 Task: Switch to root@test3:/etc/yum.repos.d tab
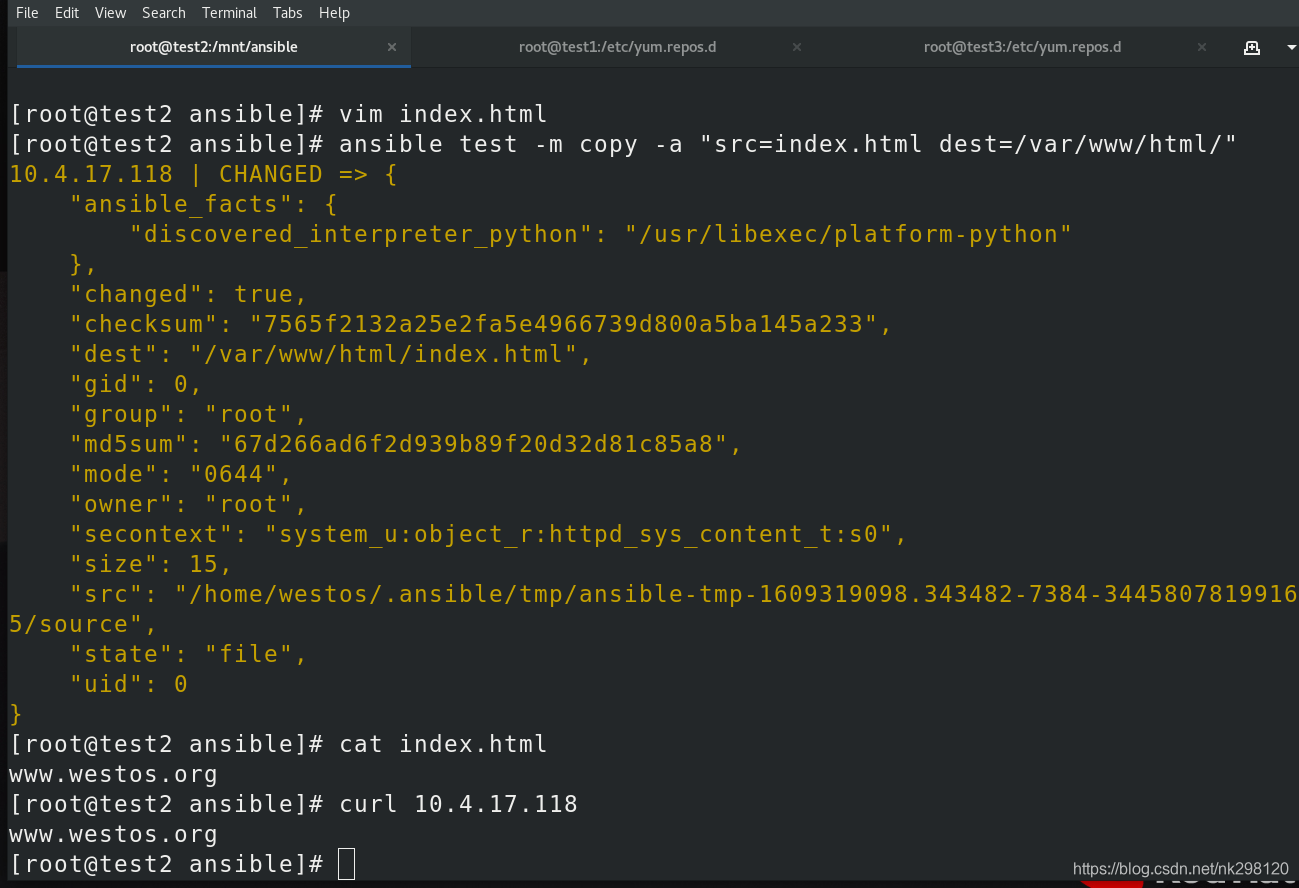pos(1022,47)
